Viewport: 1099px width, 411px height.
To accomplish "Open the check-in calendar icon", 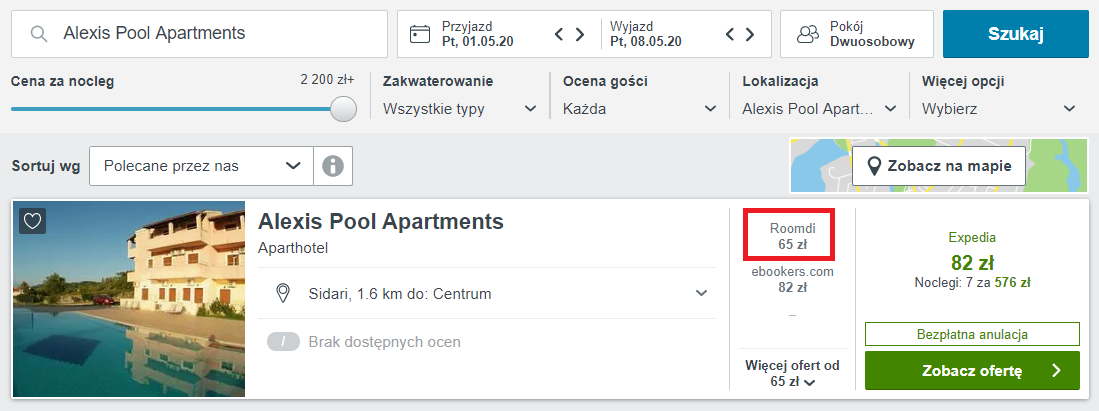I will pyautogui.click(x=420, y=34).
